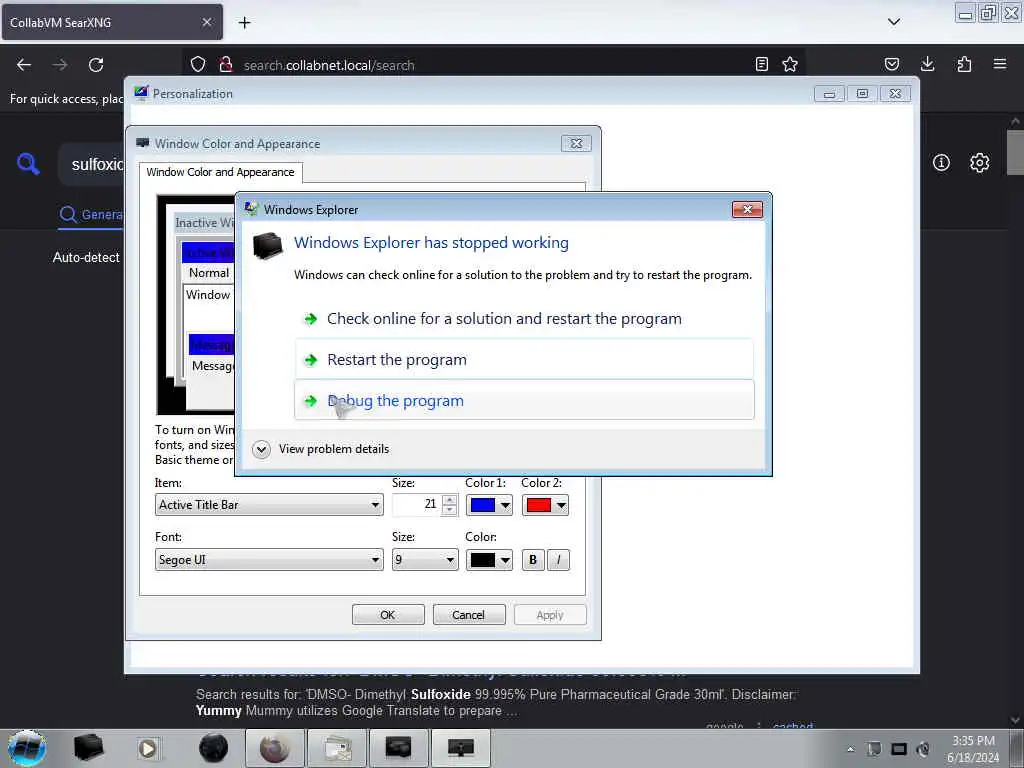Open the extensions puzzle icon
This screenshot has height=768, width=1024.
coord(964,64)
